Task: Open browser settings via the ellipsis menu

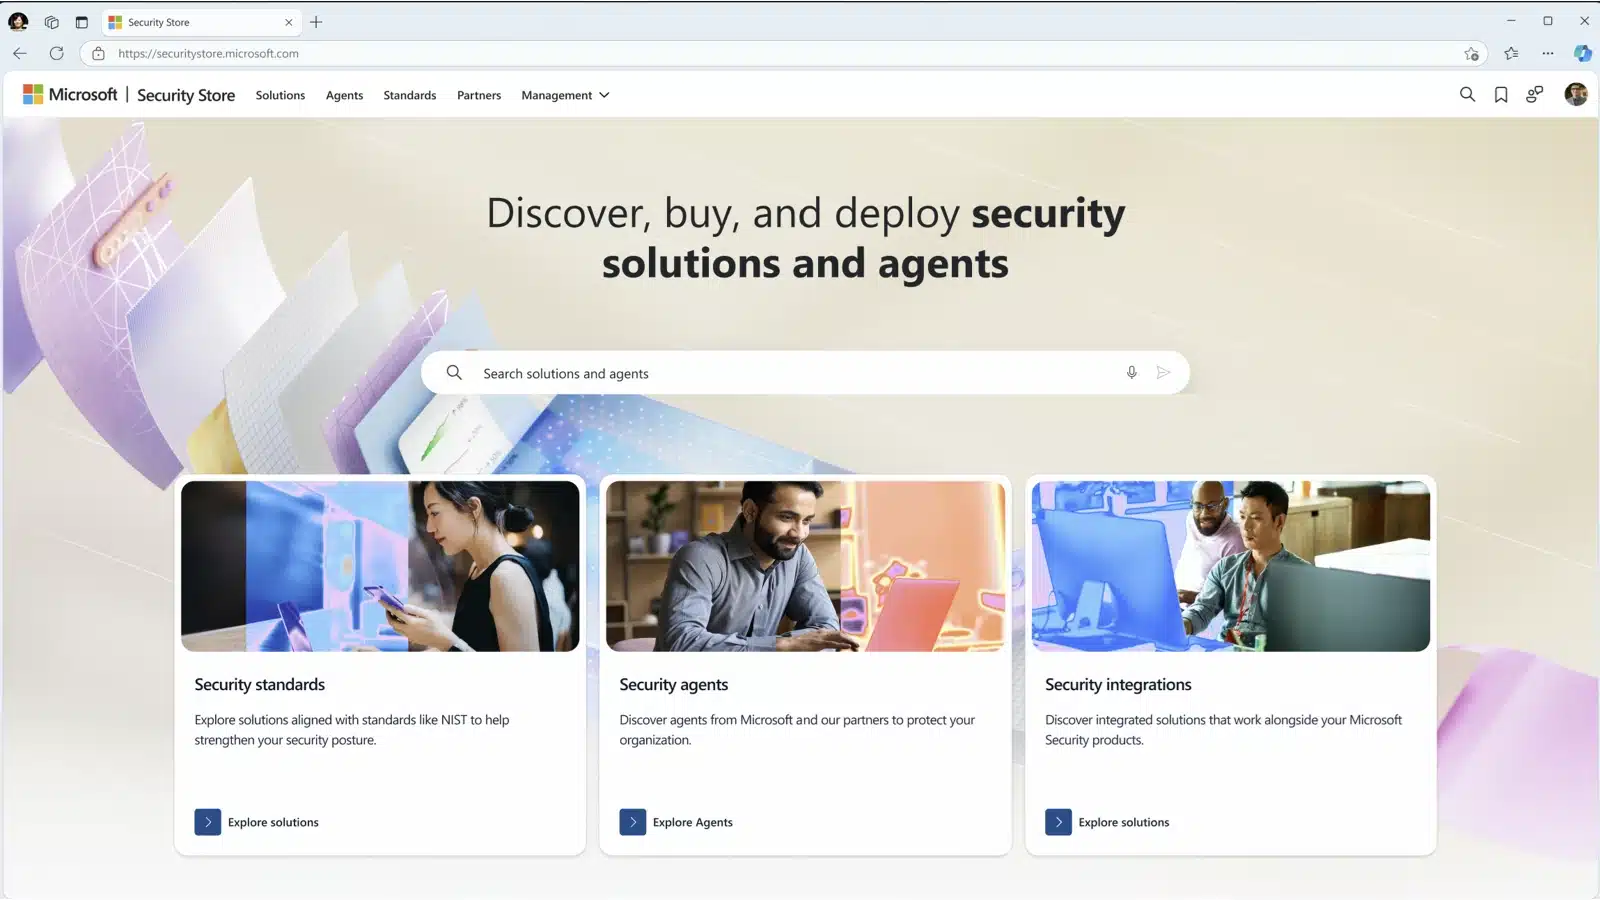Action: coord(1546,53)
